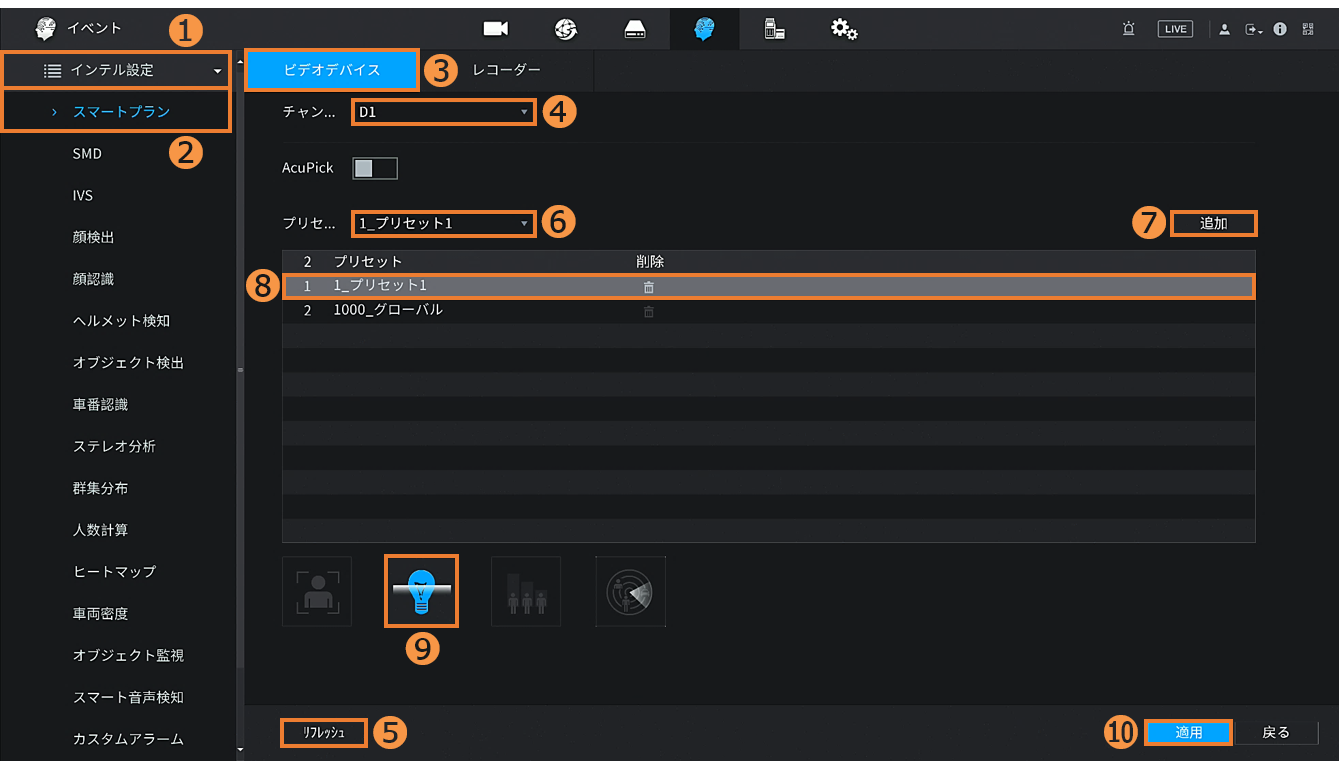Click the gears system settings icon
The height and width of the screenshot is (782, 1339).
(x=844, y=29)
